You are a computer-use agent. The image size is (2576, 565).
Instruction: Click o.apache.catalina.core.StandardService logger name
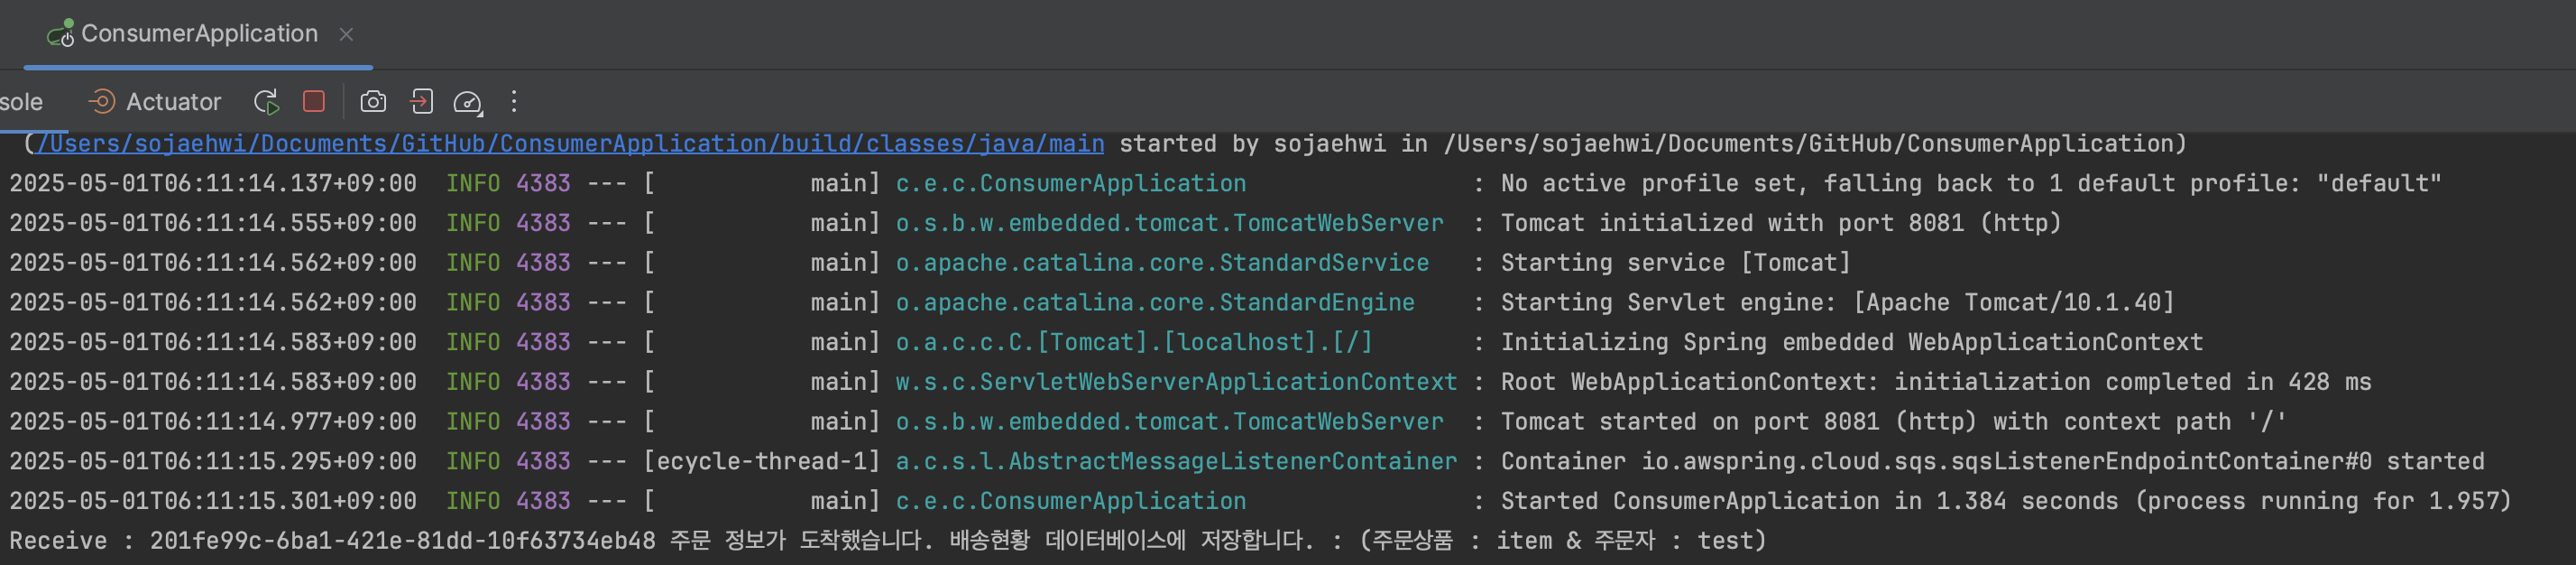[x=1162, y=263]
